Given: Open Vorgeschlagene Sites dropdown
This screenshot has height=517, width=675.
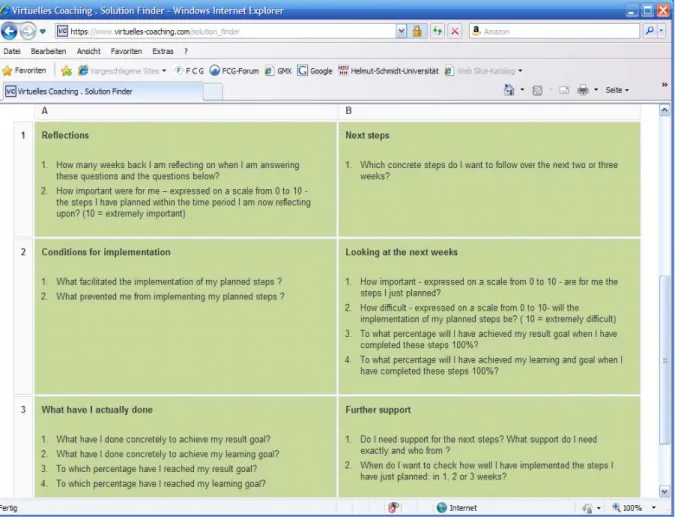Looking at the screenshot, I should pyautogui.click(x=122, y=71).
